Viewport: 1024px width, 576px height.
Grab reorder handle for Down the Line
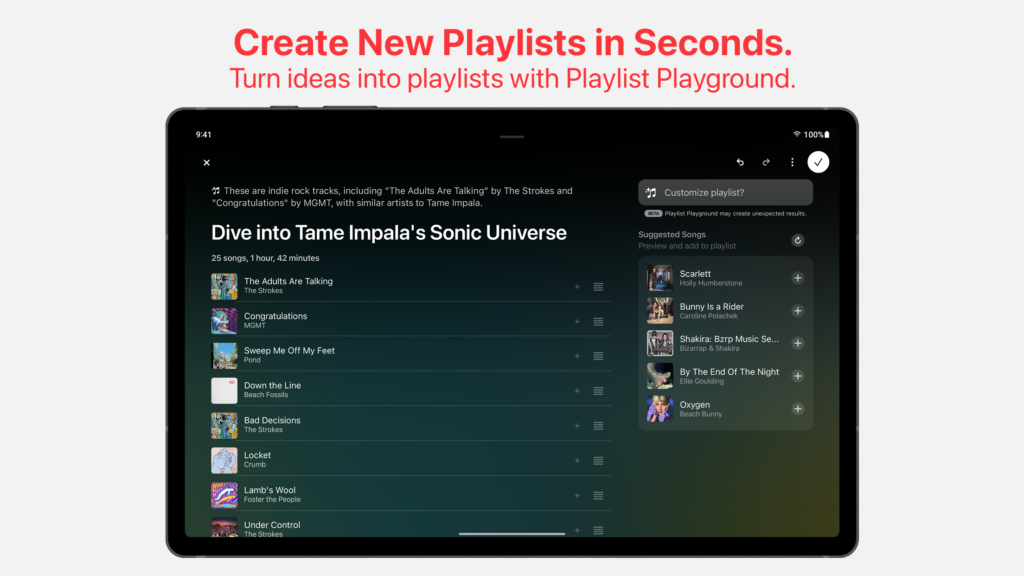pos(598,391)
